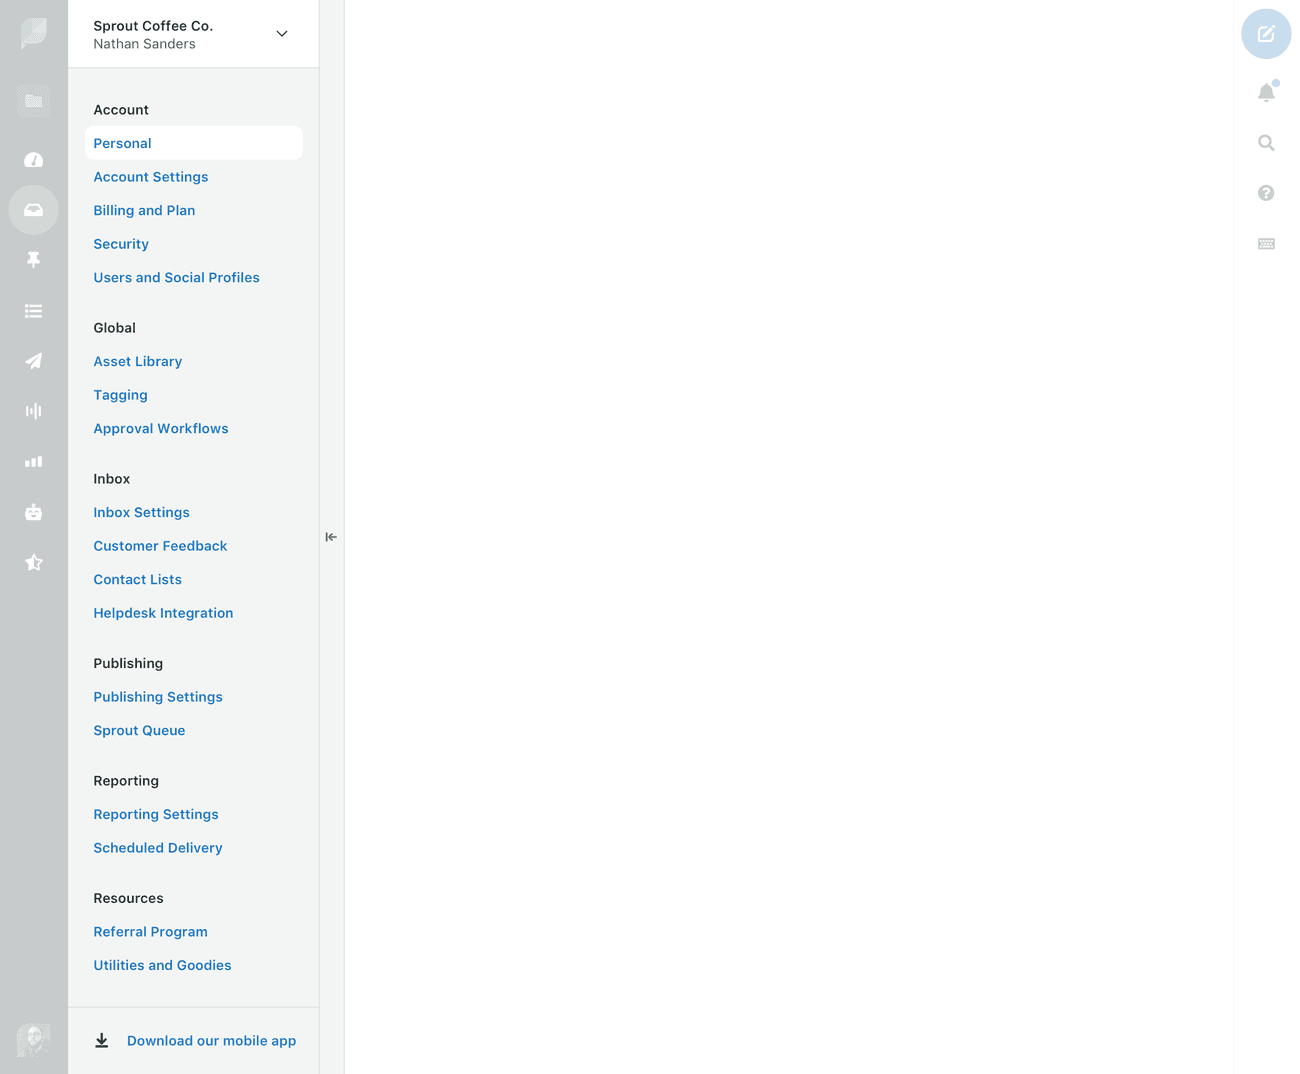Click the search magnifier icon
The height and width of the screenshot is (1074, 1300).
coord(1266,143)
